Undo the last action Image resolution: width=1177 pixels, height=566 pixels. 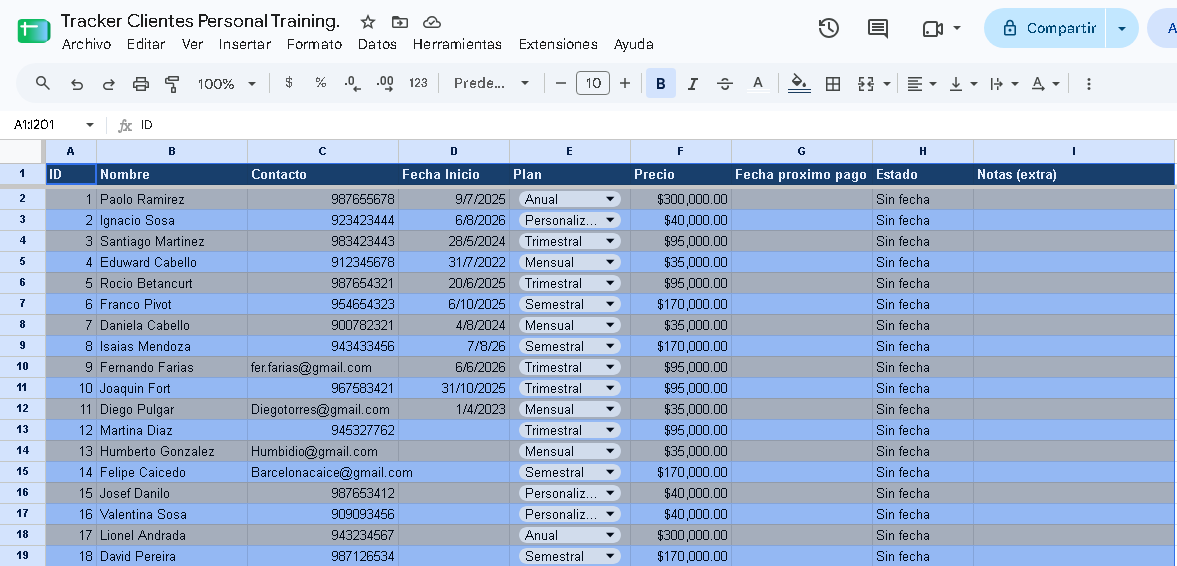(x=77, y=83)
